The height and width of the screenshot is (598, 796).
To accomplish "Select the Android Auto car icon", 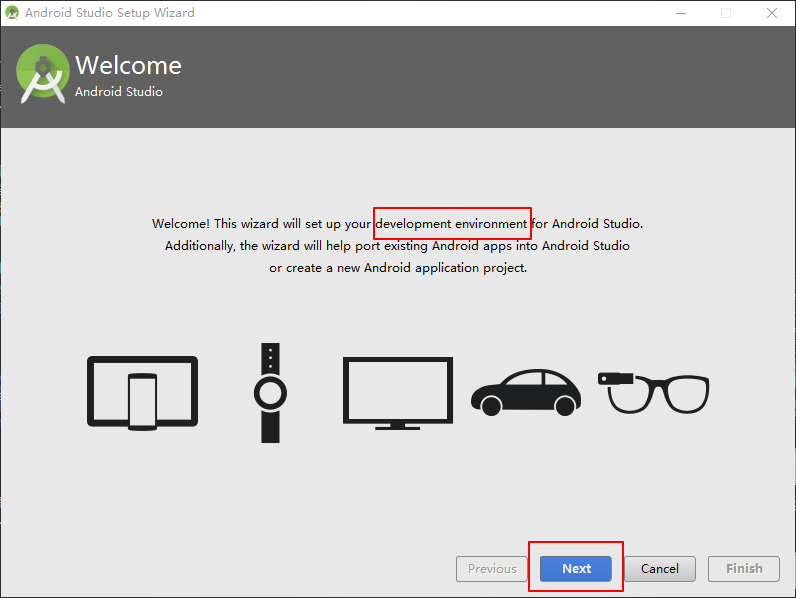I will [526, 392].
